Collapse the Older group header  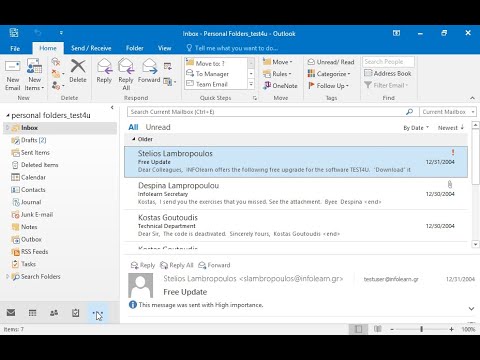[x=134, y=139]
